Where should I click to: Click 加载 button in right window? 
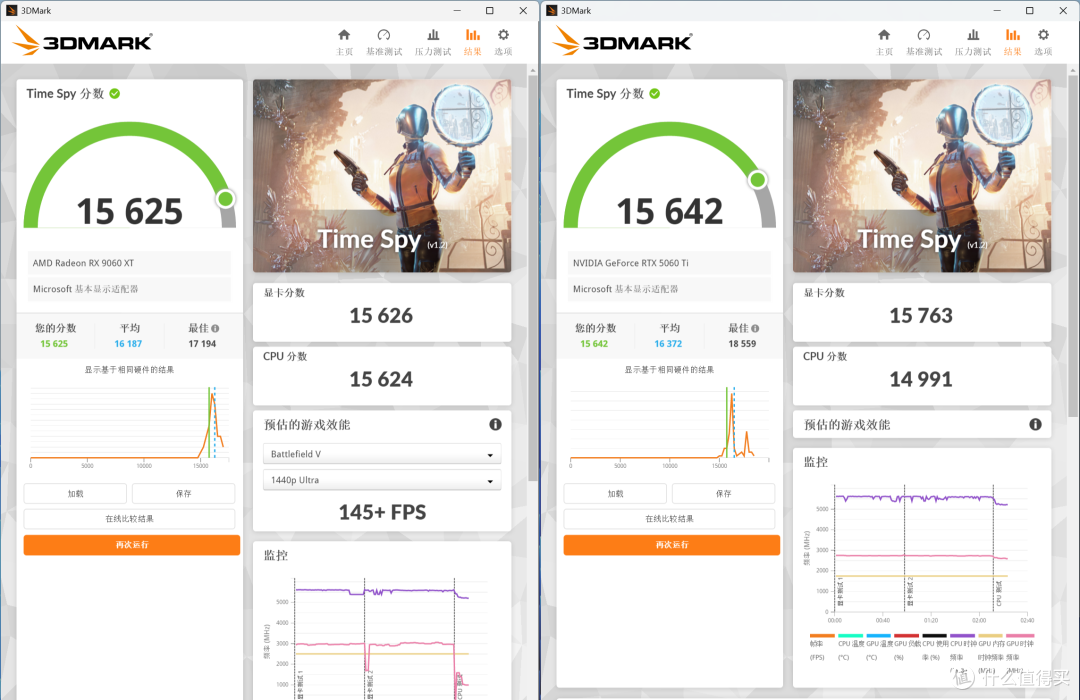[x=615, y=493]
